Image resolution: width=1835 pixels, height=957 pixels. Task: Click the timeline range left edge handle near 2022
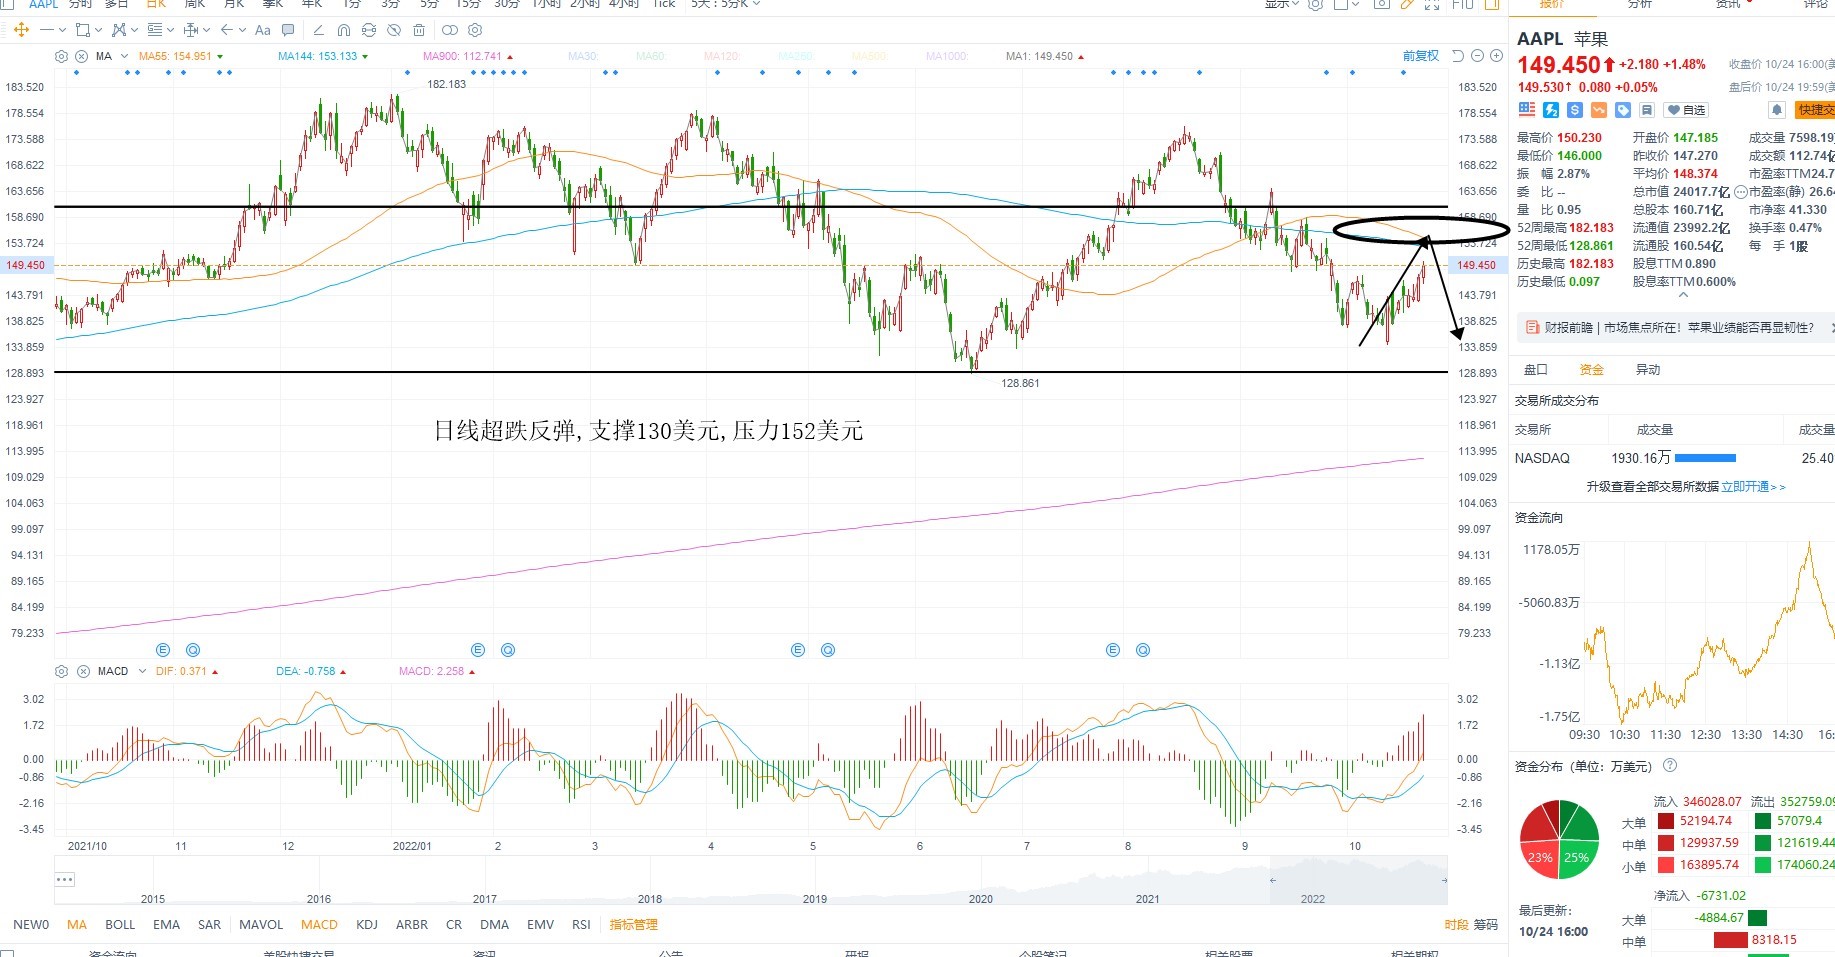pos(1272,880)
